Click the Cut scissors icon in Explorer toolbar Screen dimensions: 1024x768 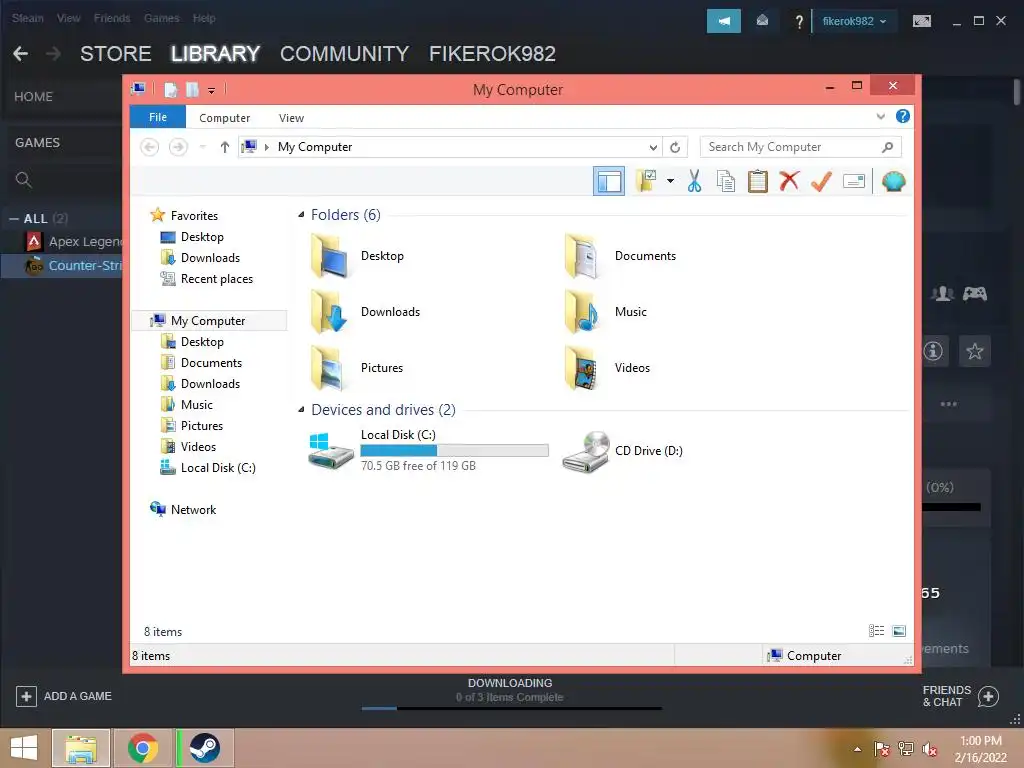pyautogui.click(x=694, y=181)
